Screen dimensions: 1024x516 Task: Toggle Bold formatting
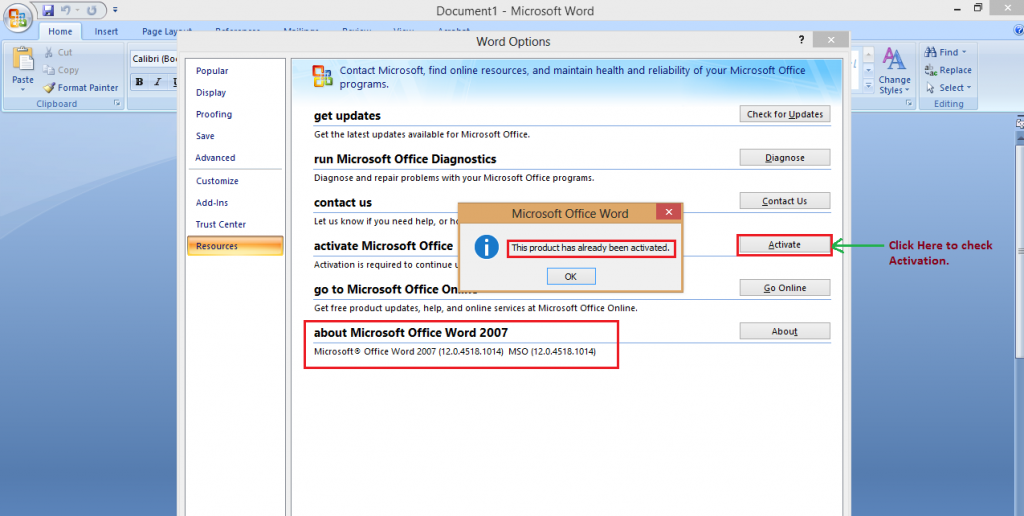click(x=139, y=82)
